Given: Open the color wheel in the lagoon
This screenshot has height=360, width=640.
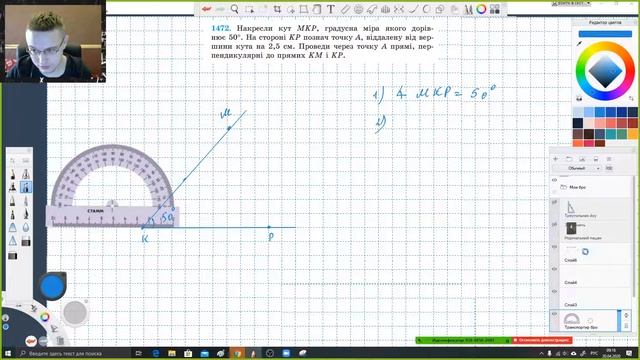Looking at the screenshot, I should point(44,317).
